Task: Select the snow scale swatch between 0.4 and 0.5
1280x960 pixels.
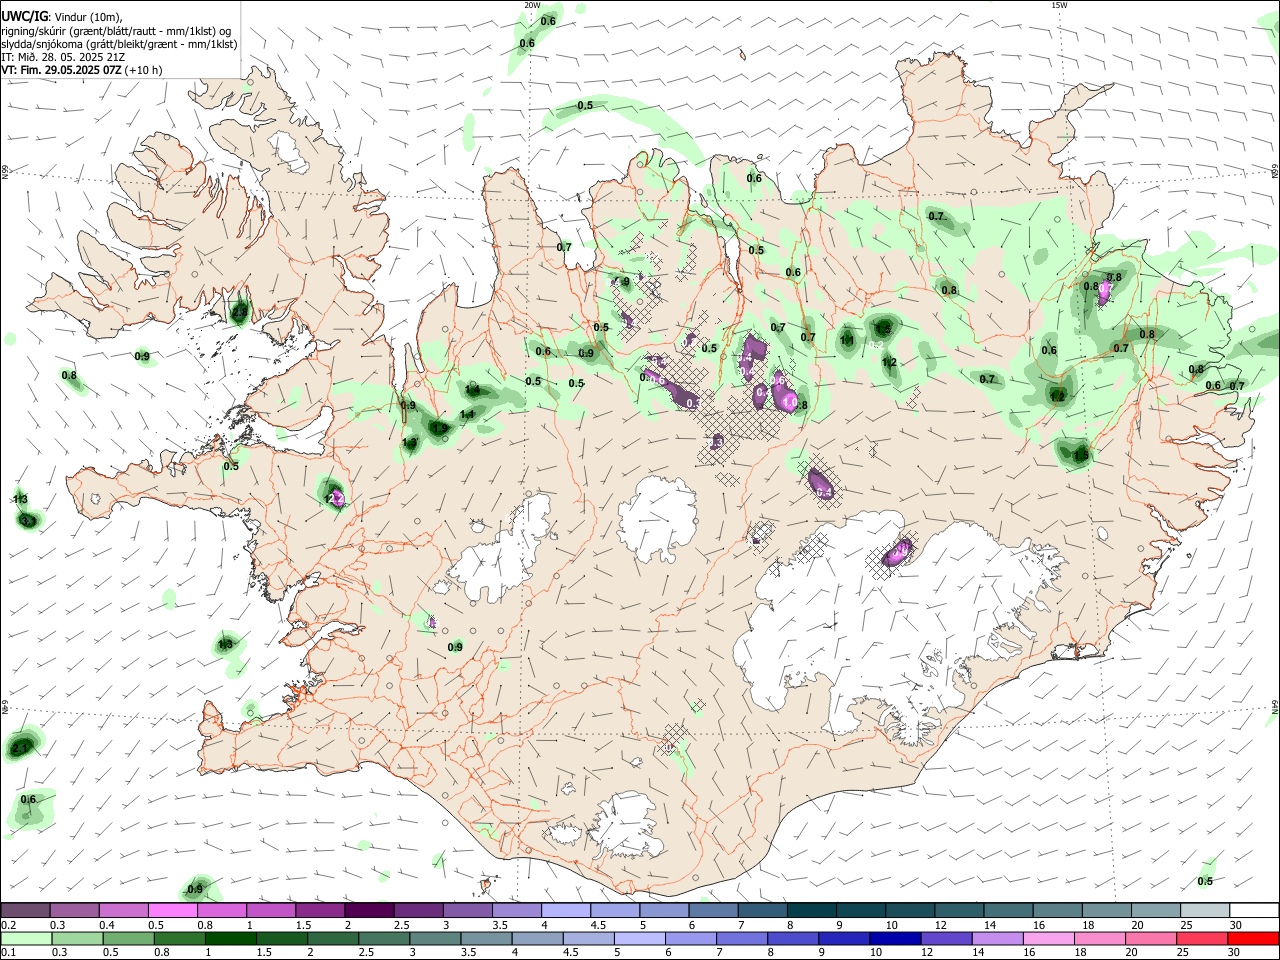Action: [123, 910]
